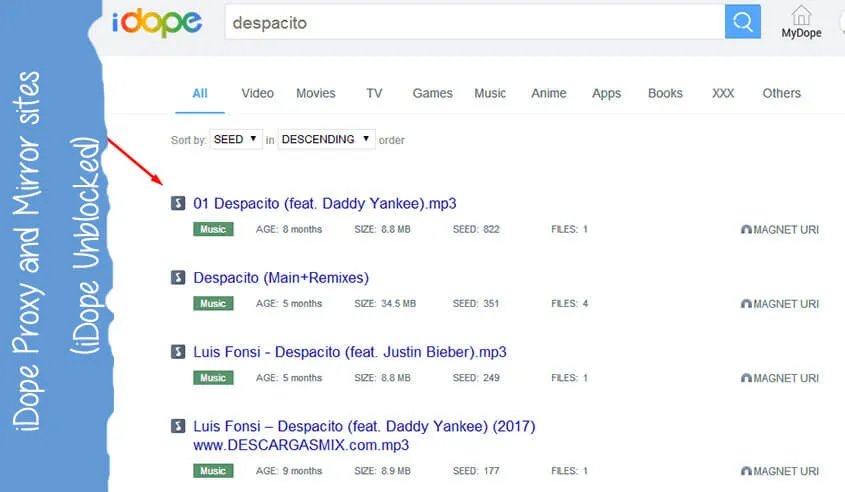The image size is (845, 492).
Task: Switch to the TV tab
Action: [x=374, y=93]
